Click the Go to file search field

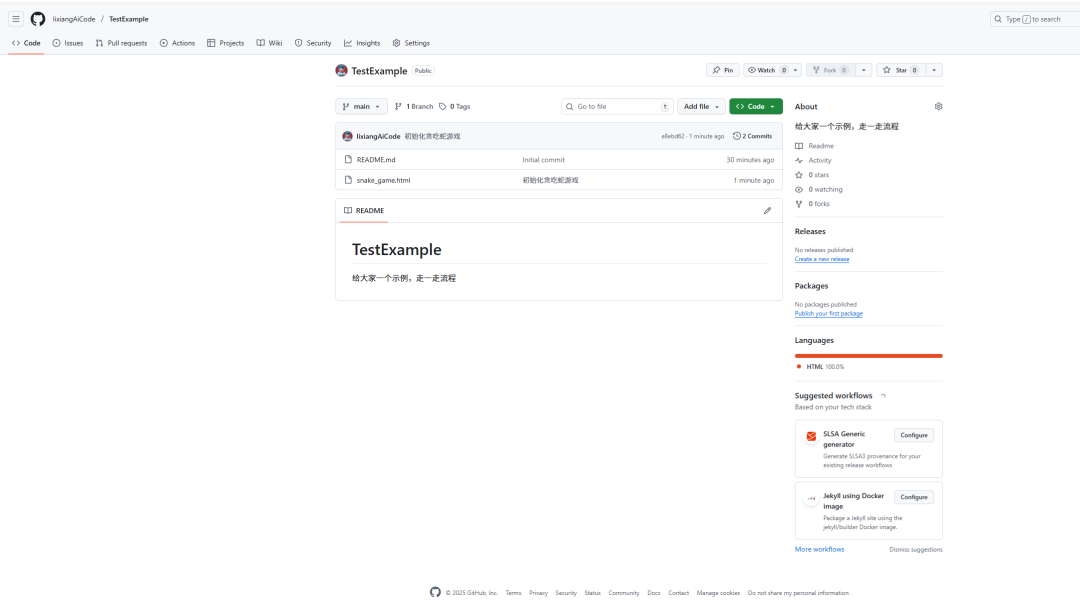click(615, 106)
